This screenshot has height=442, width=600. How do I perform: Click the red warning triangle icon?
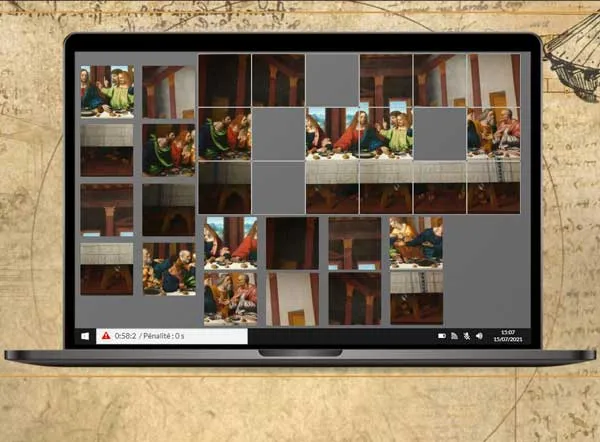coord(104,337)
